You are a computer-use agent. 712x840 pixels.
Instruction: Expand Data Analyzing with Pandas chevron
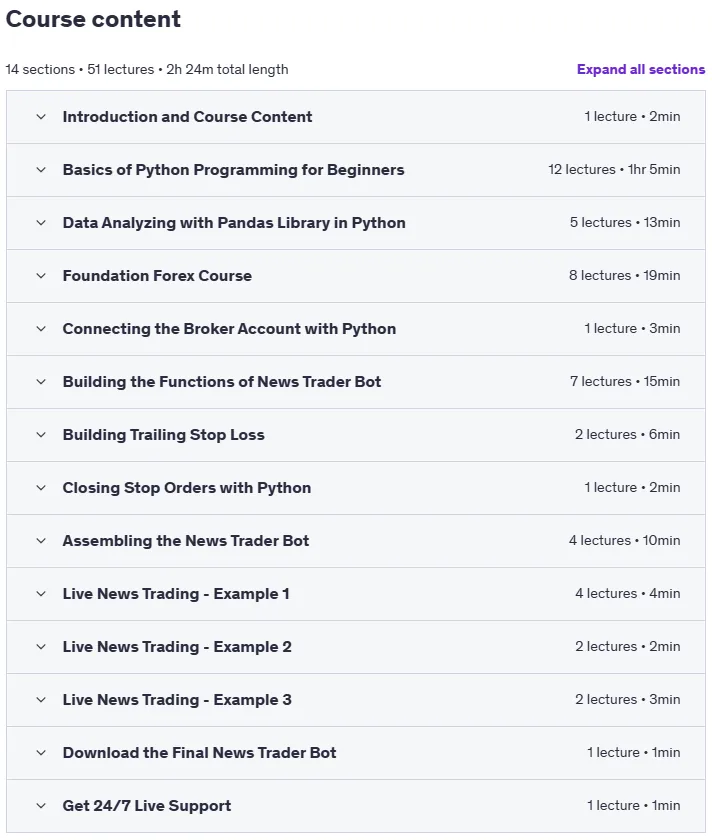41,223
